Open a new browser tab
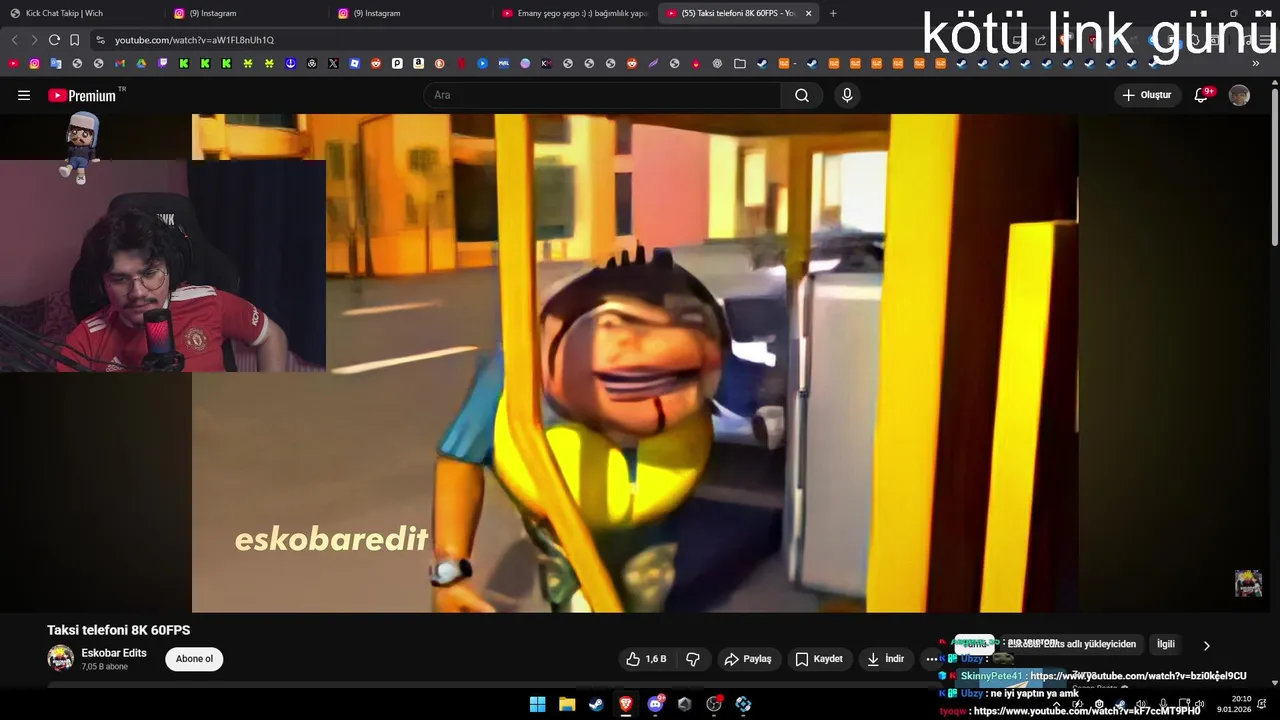This screenshot has height=720, width=1280. [833, 13]
